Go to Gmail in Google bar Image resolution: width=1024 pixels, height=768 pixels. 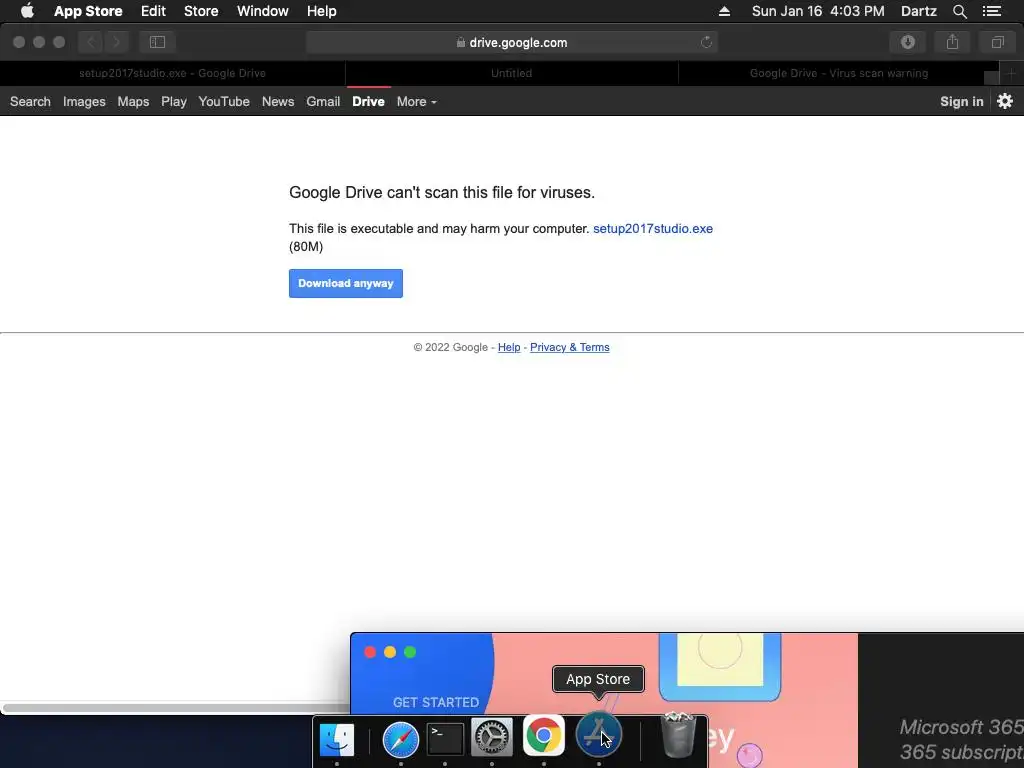[323, 101]
